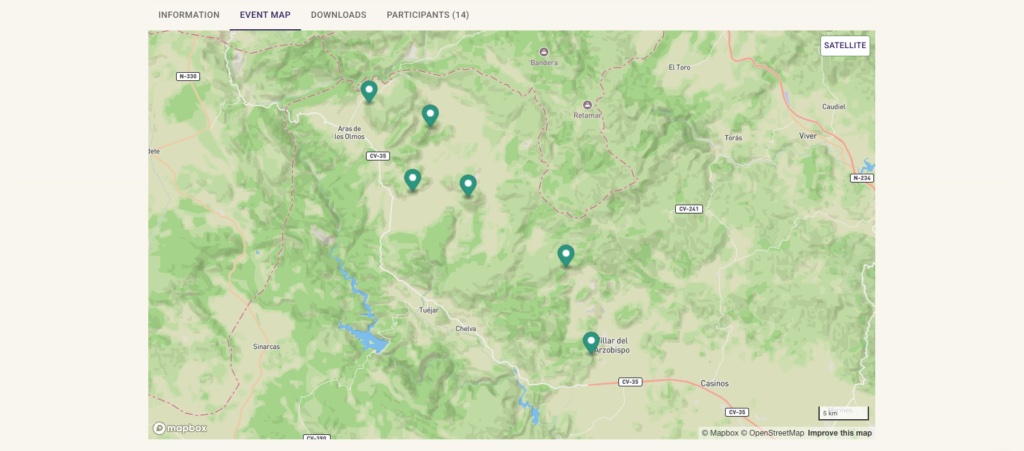Open the Participants (14) tab

tap(428, 15)
